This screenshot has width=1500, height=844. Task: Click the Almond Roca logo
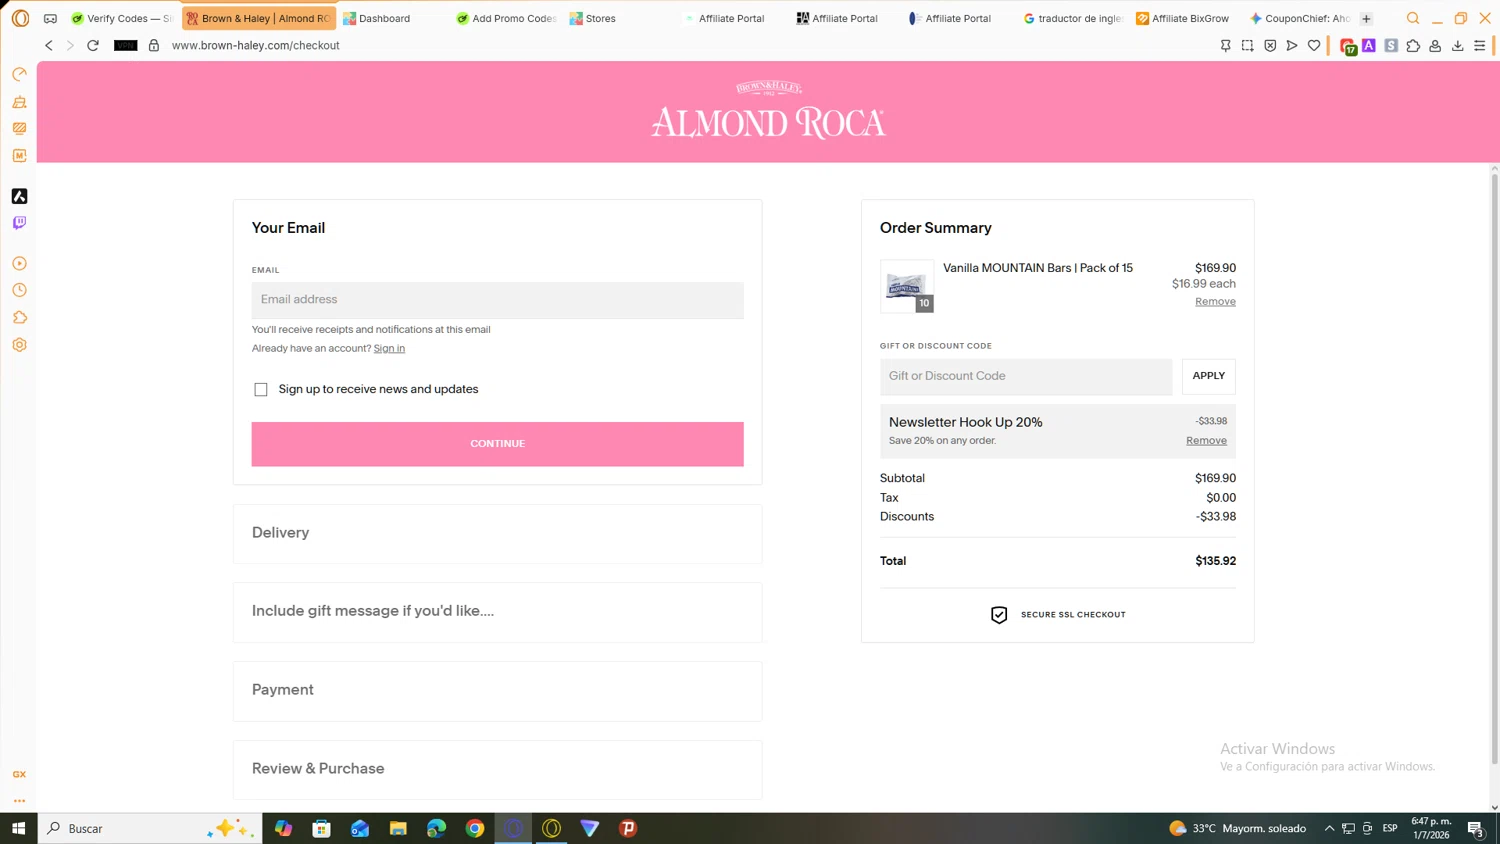pos(768,111)
